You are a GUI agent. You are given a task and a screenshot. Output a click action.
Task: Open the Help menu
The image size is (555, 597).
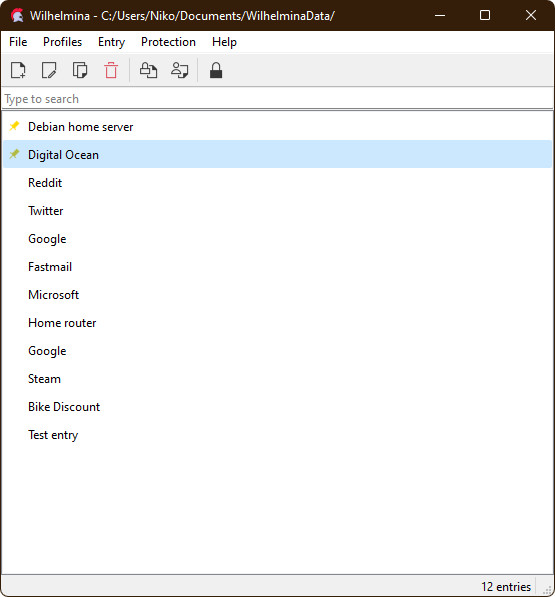[x=224, y=42]
